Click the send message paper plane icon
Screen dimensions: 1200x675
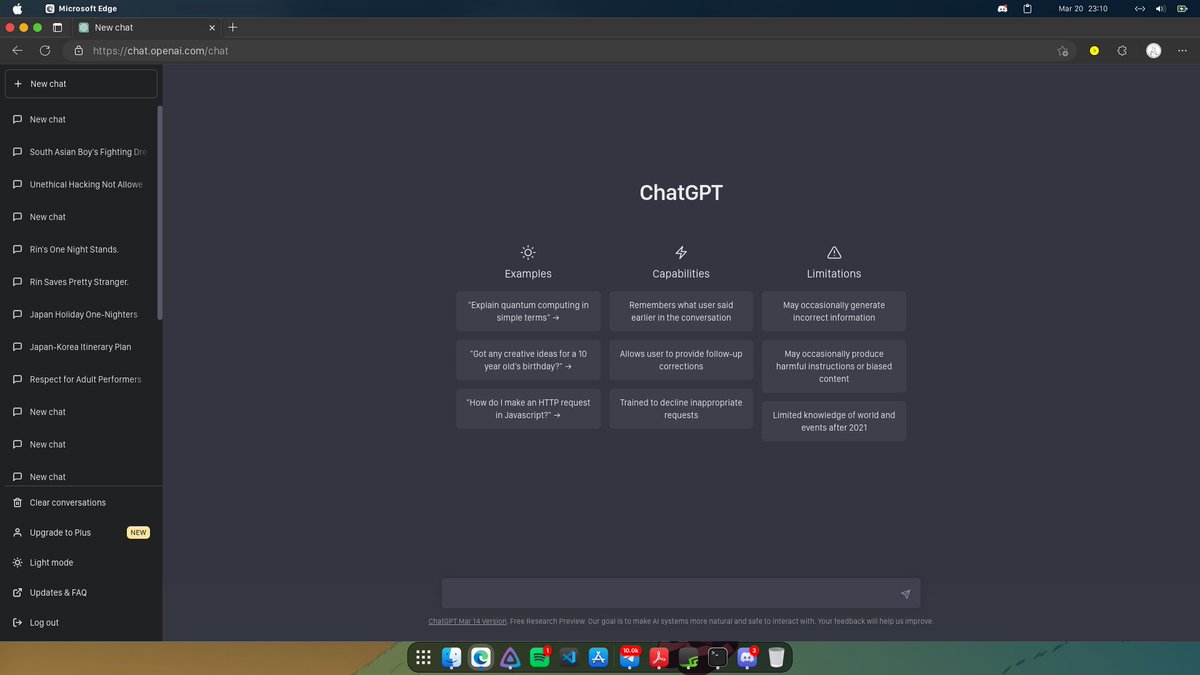tap(905, 594)
